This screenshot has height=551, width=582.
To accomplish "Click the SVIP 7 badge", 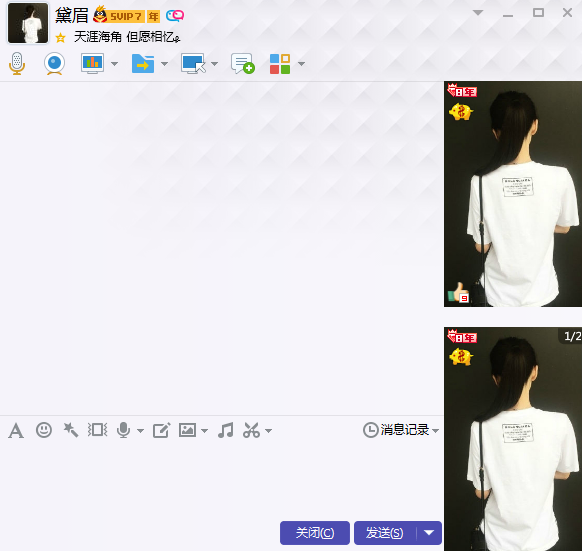I will (126, 17).
